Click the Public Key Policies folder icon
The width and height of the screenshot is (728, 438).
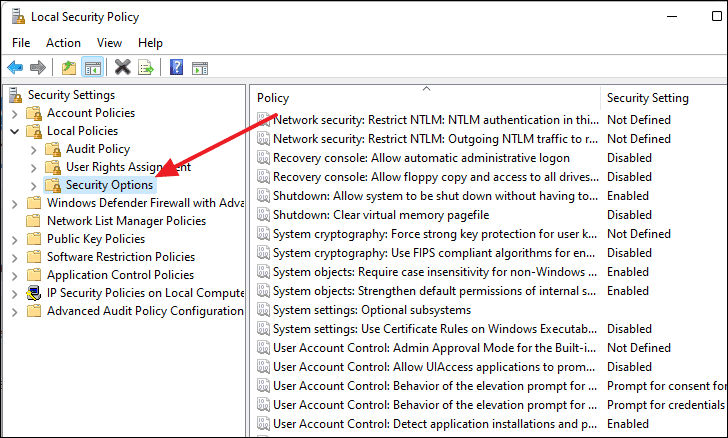33,239
